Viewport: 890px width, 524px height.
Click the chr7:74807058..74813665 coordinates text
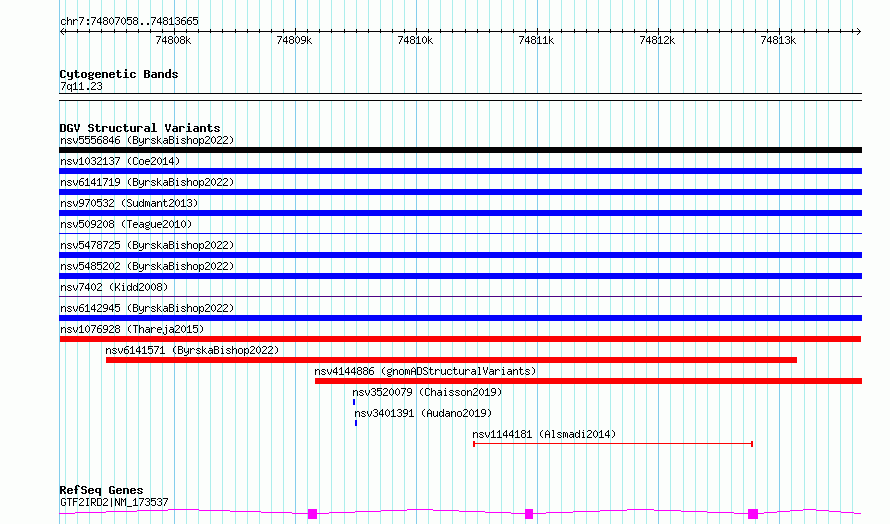(129, 22)
